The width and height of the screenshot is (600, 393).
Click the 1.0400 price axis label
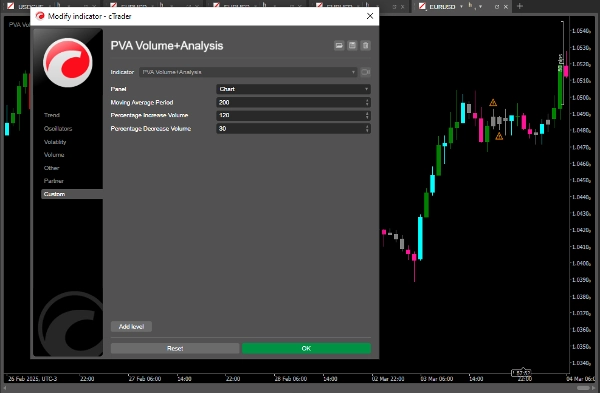pyautogui.click(x=581, y=263)
